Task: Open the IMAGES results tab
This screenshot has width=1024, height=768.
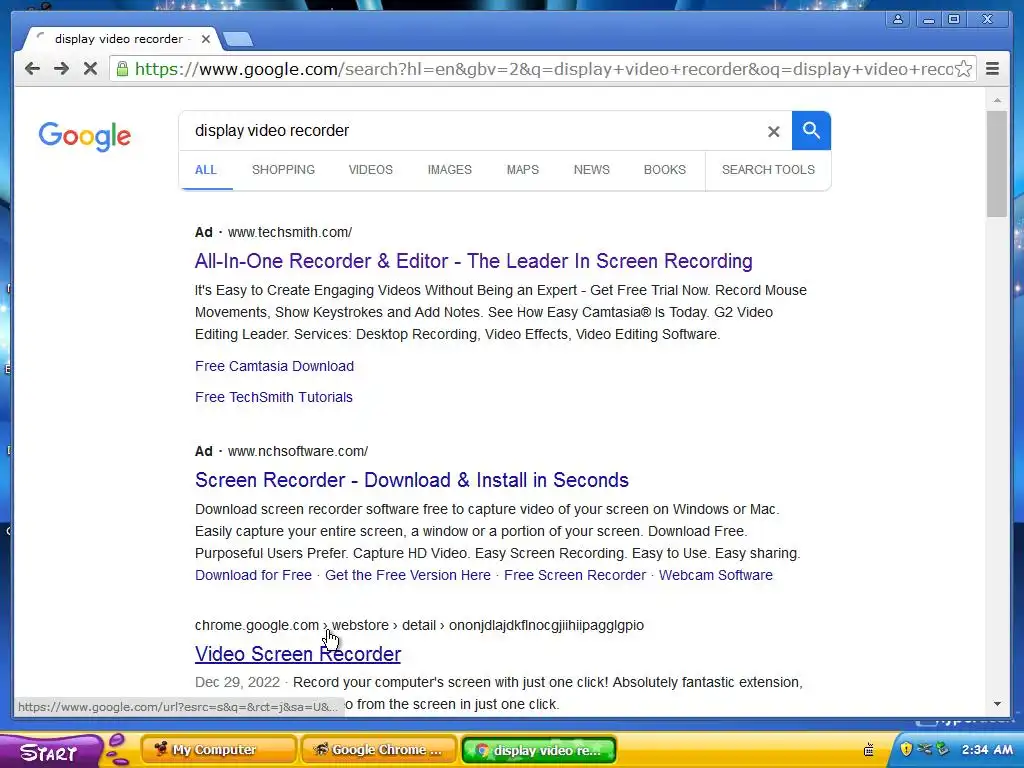Action: click(449, 170)
